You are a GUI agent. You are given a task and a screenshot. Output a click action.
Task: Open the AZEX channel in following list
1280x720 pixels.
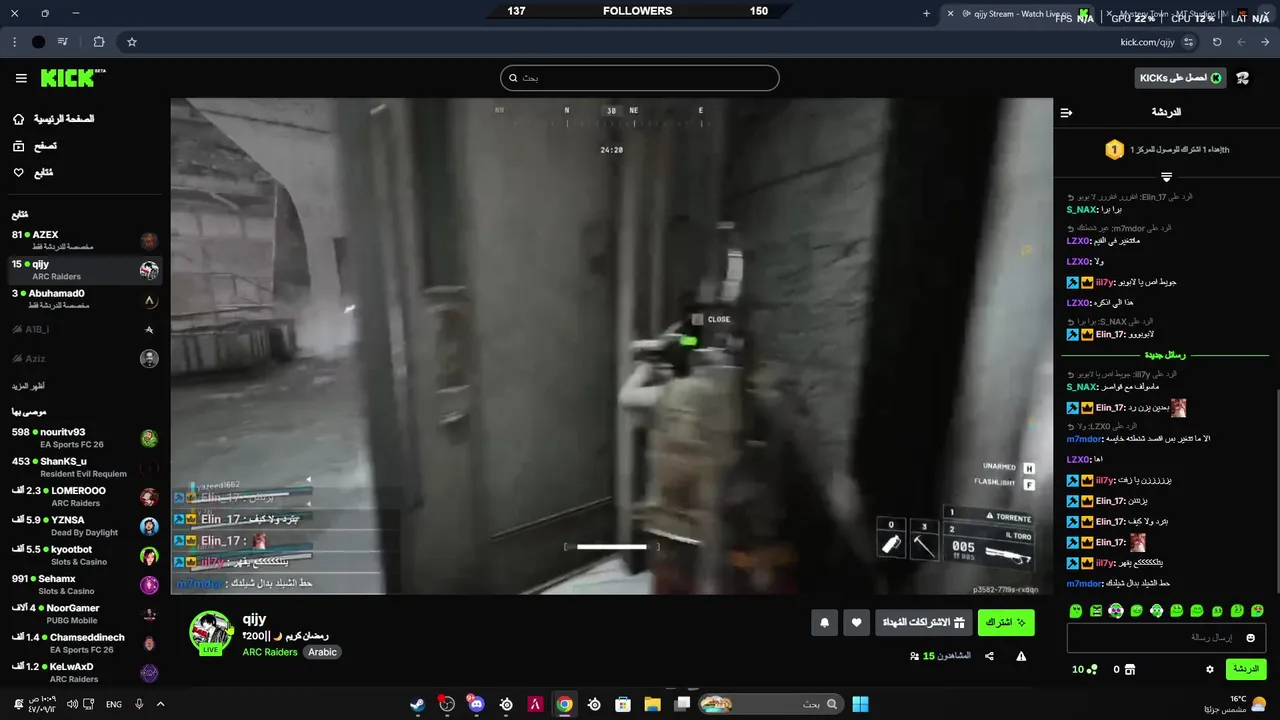pos(85,240)
